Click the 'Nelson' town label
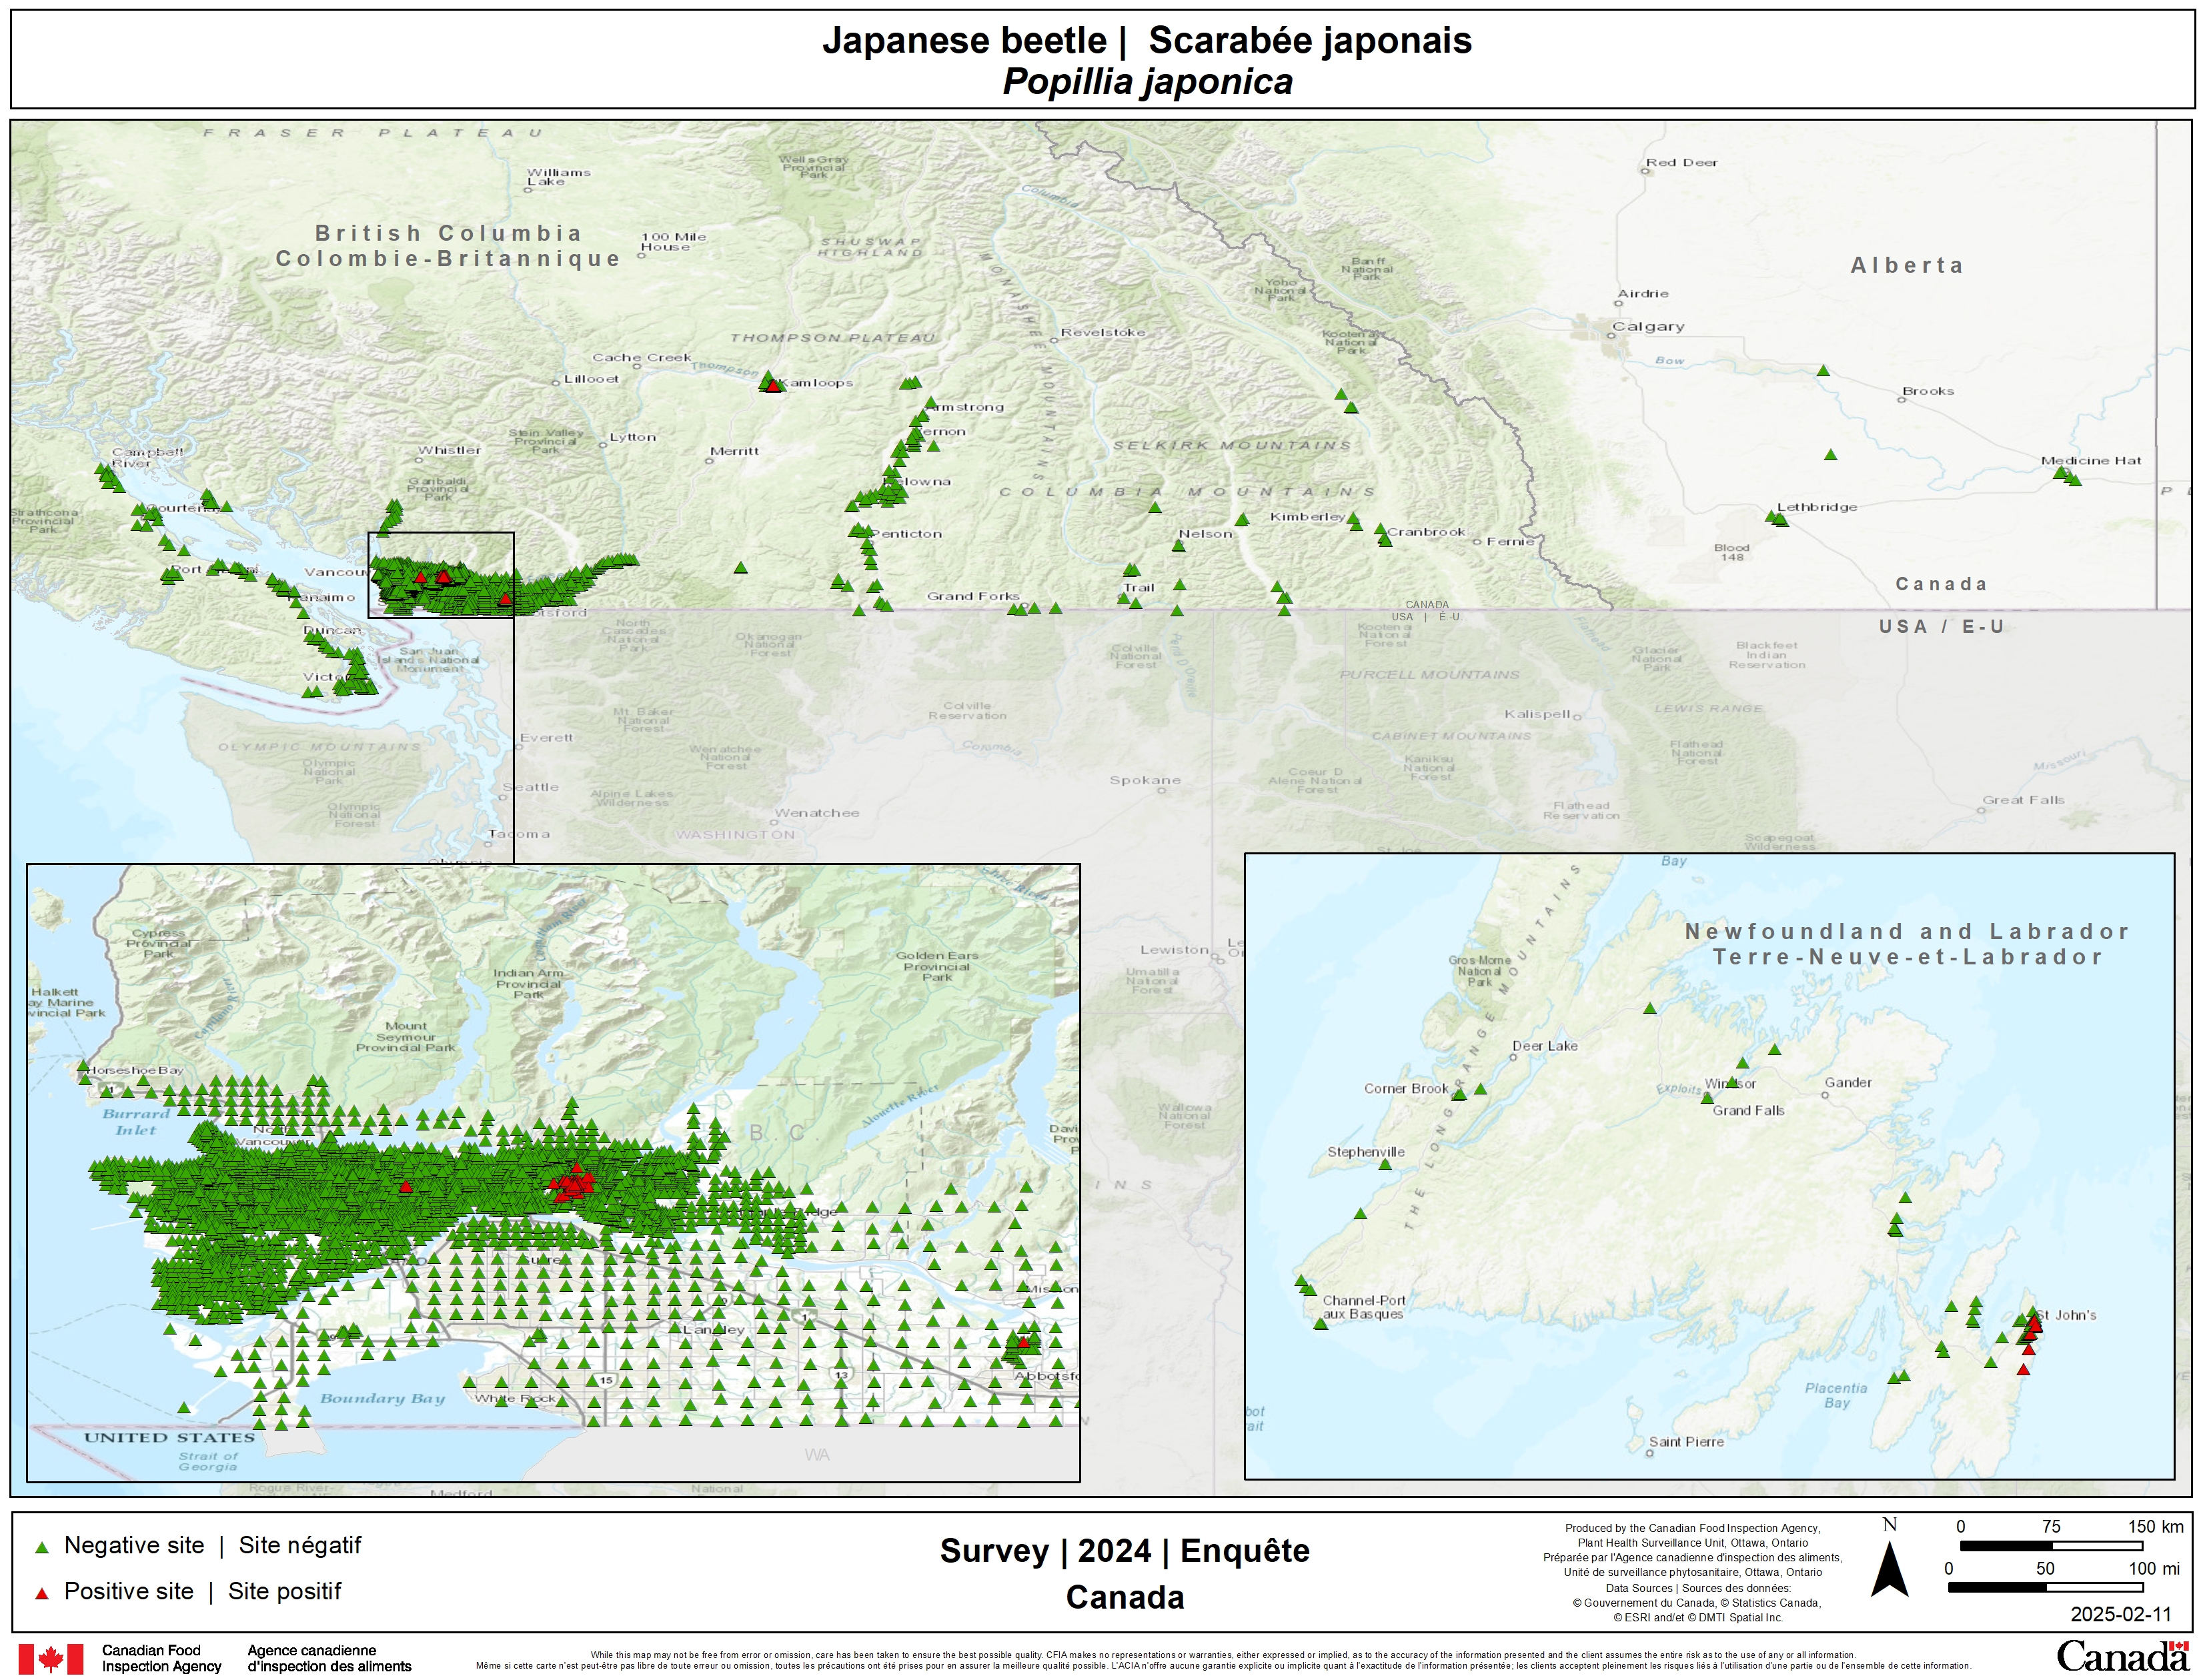 (x=1205, y=534)
